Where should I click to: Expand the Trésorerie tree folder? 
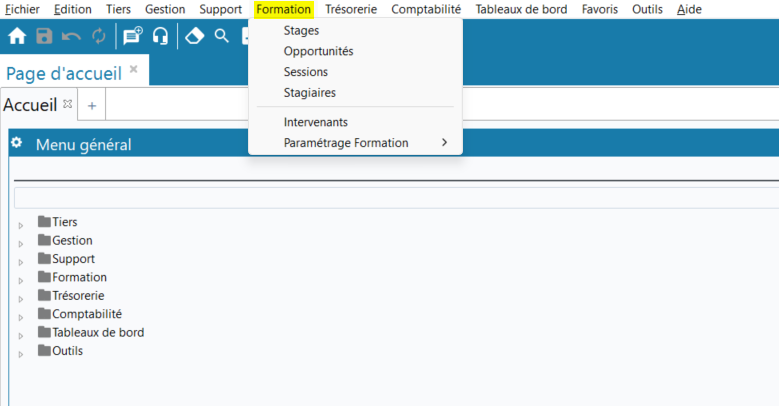coord(21,297)
